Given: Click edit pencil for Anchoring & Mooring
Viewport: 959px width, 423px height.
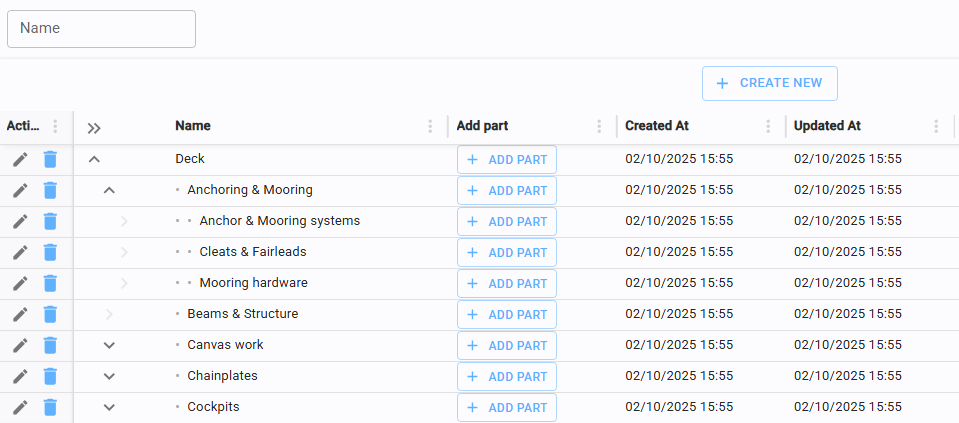Looking at the screenshot, I should [x=20, y=190].
